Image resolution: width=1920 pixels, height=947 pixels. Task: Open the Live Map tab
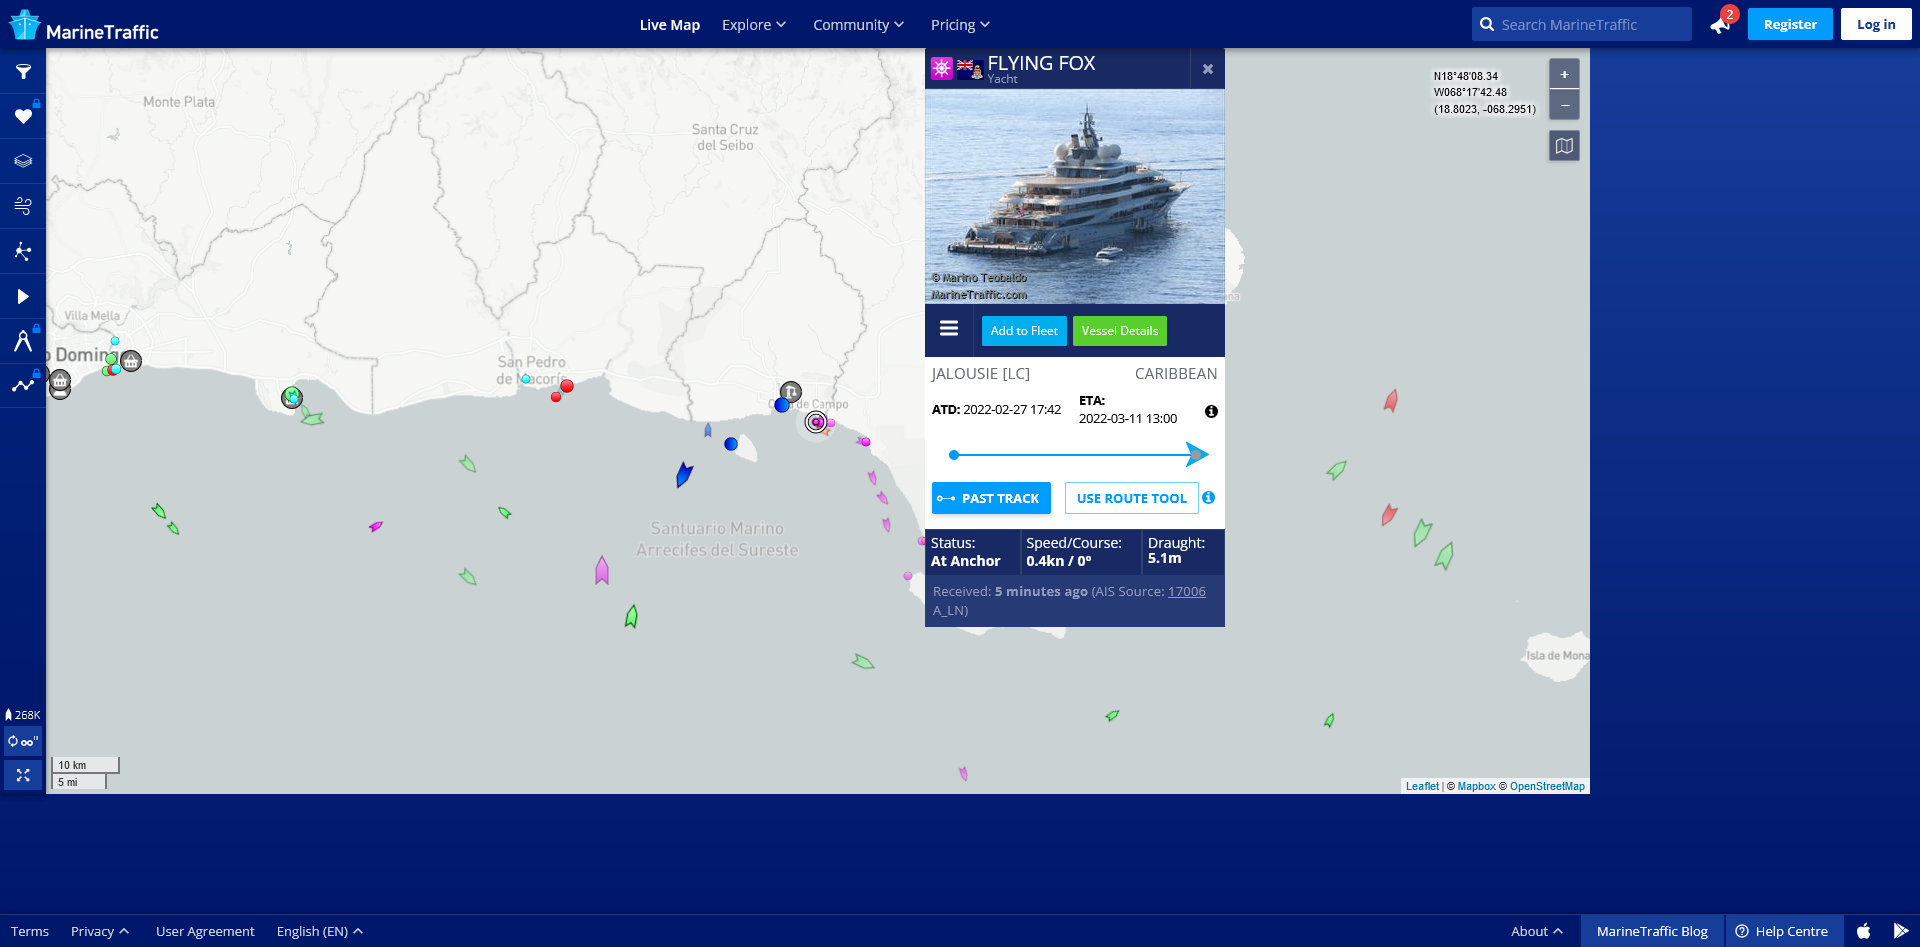(670, 25)
